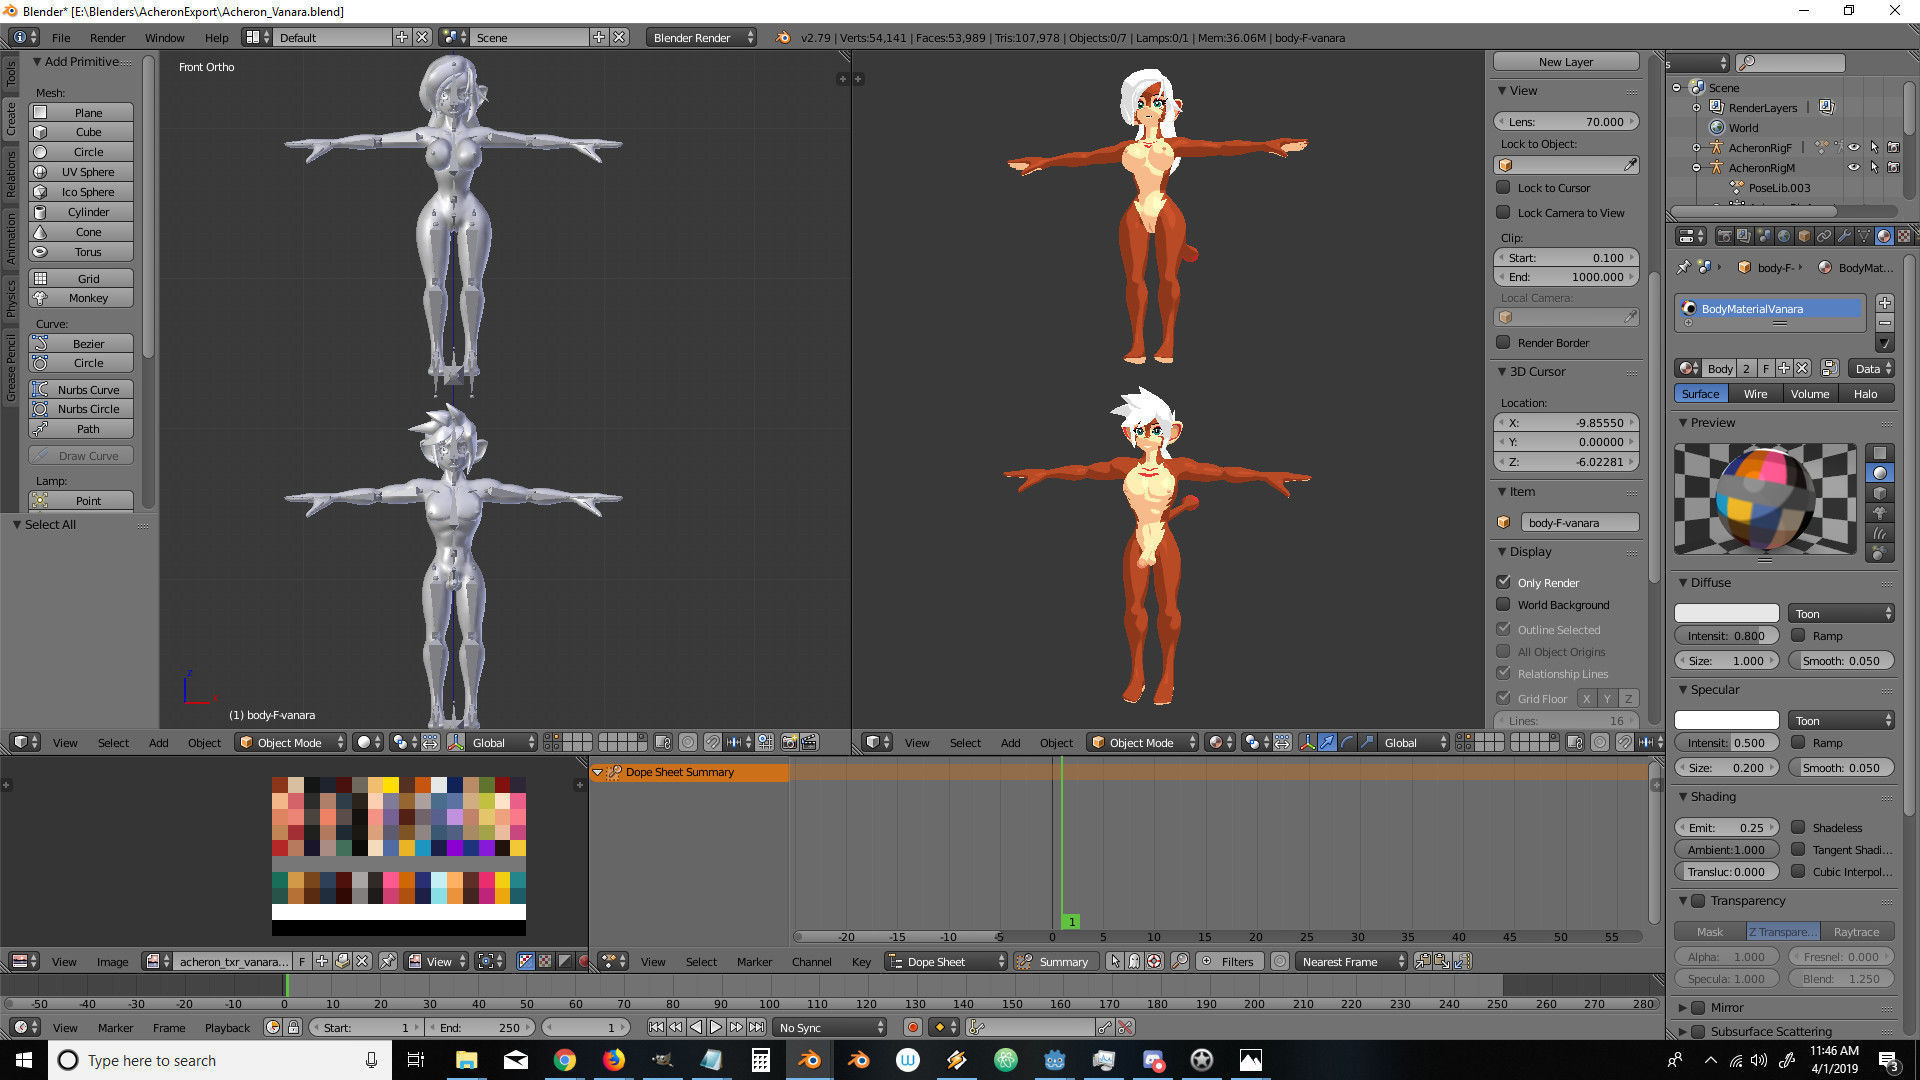Screen dimensions: 1920x1080
Task: Play animation in the timeline
Action: coord(716,1027)
